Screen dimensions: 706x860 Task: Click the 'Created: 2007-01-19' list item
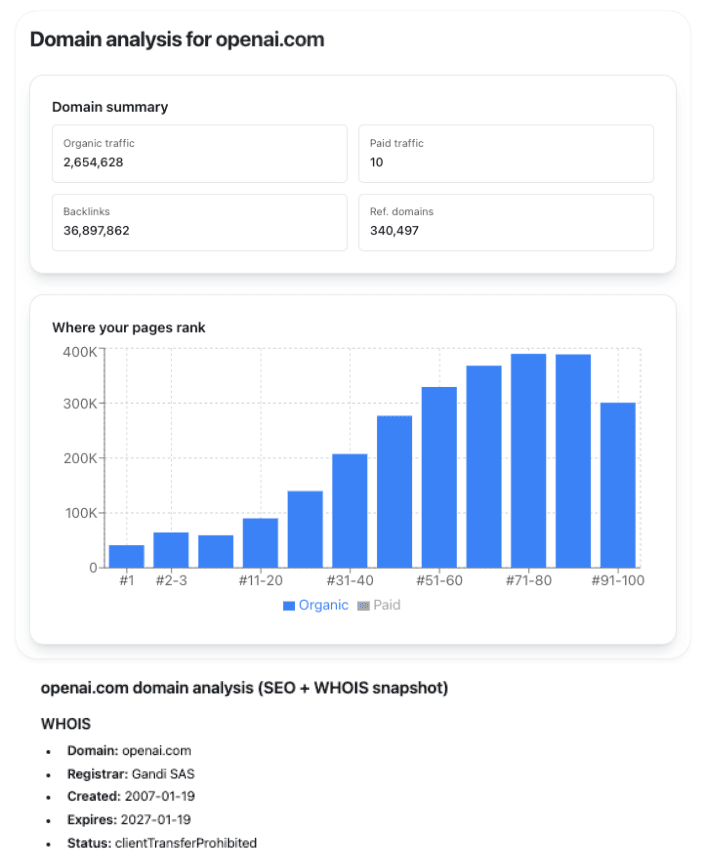tap(131, 796)
